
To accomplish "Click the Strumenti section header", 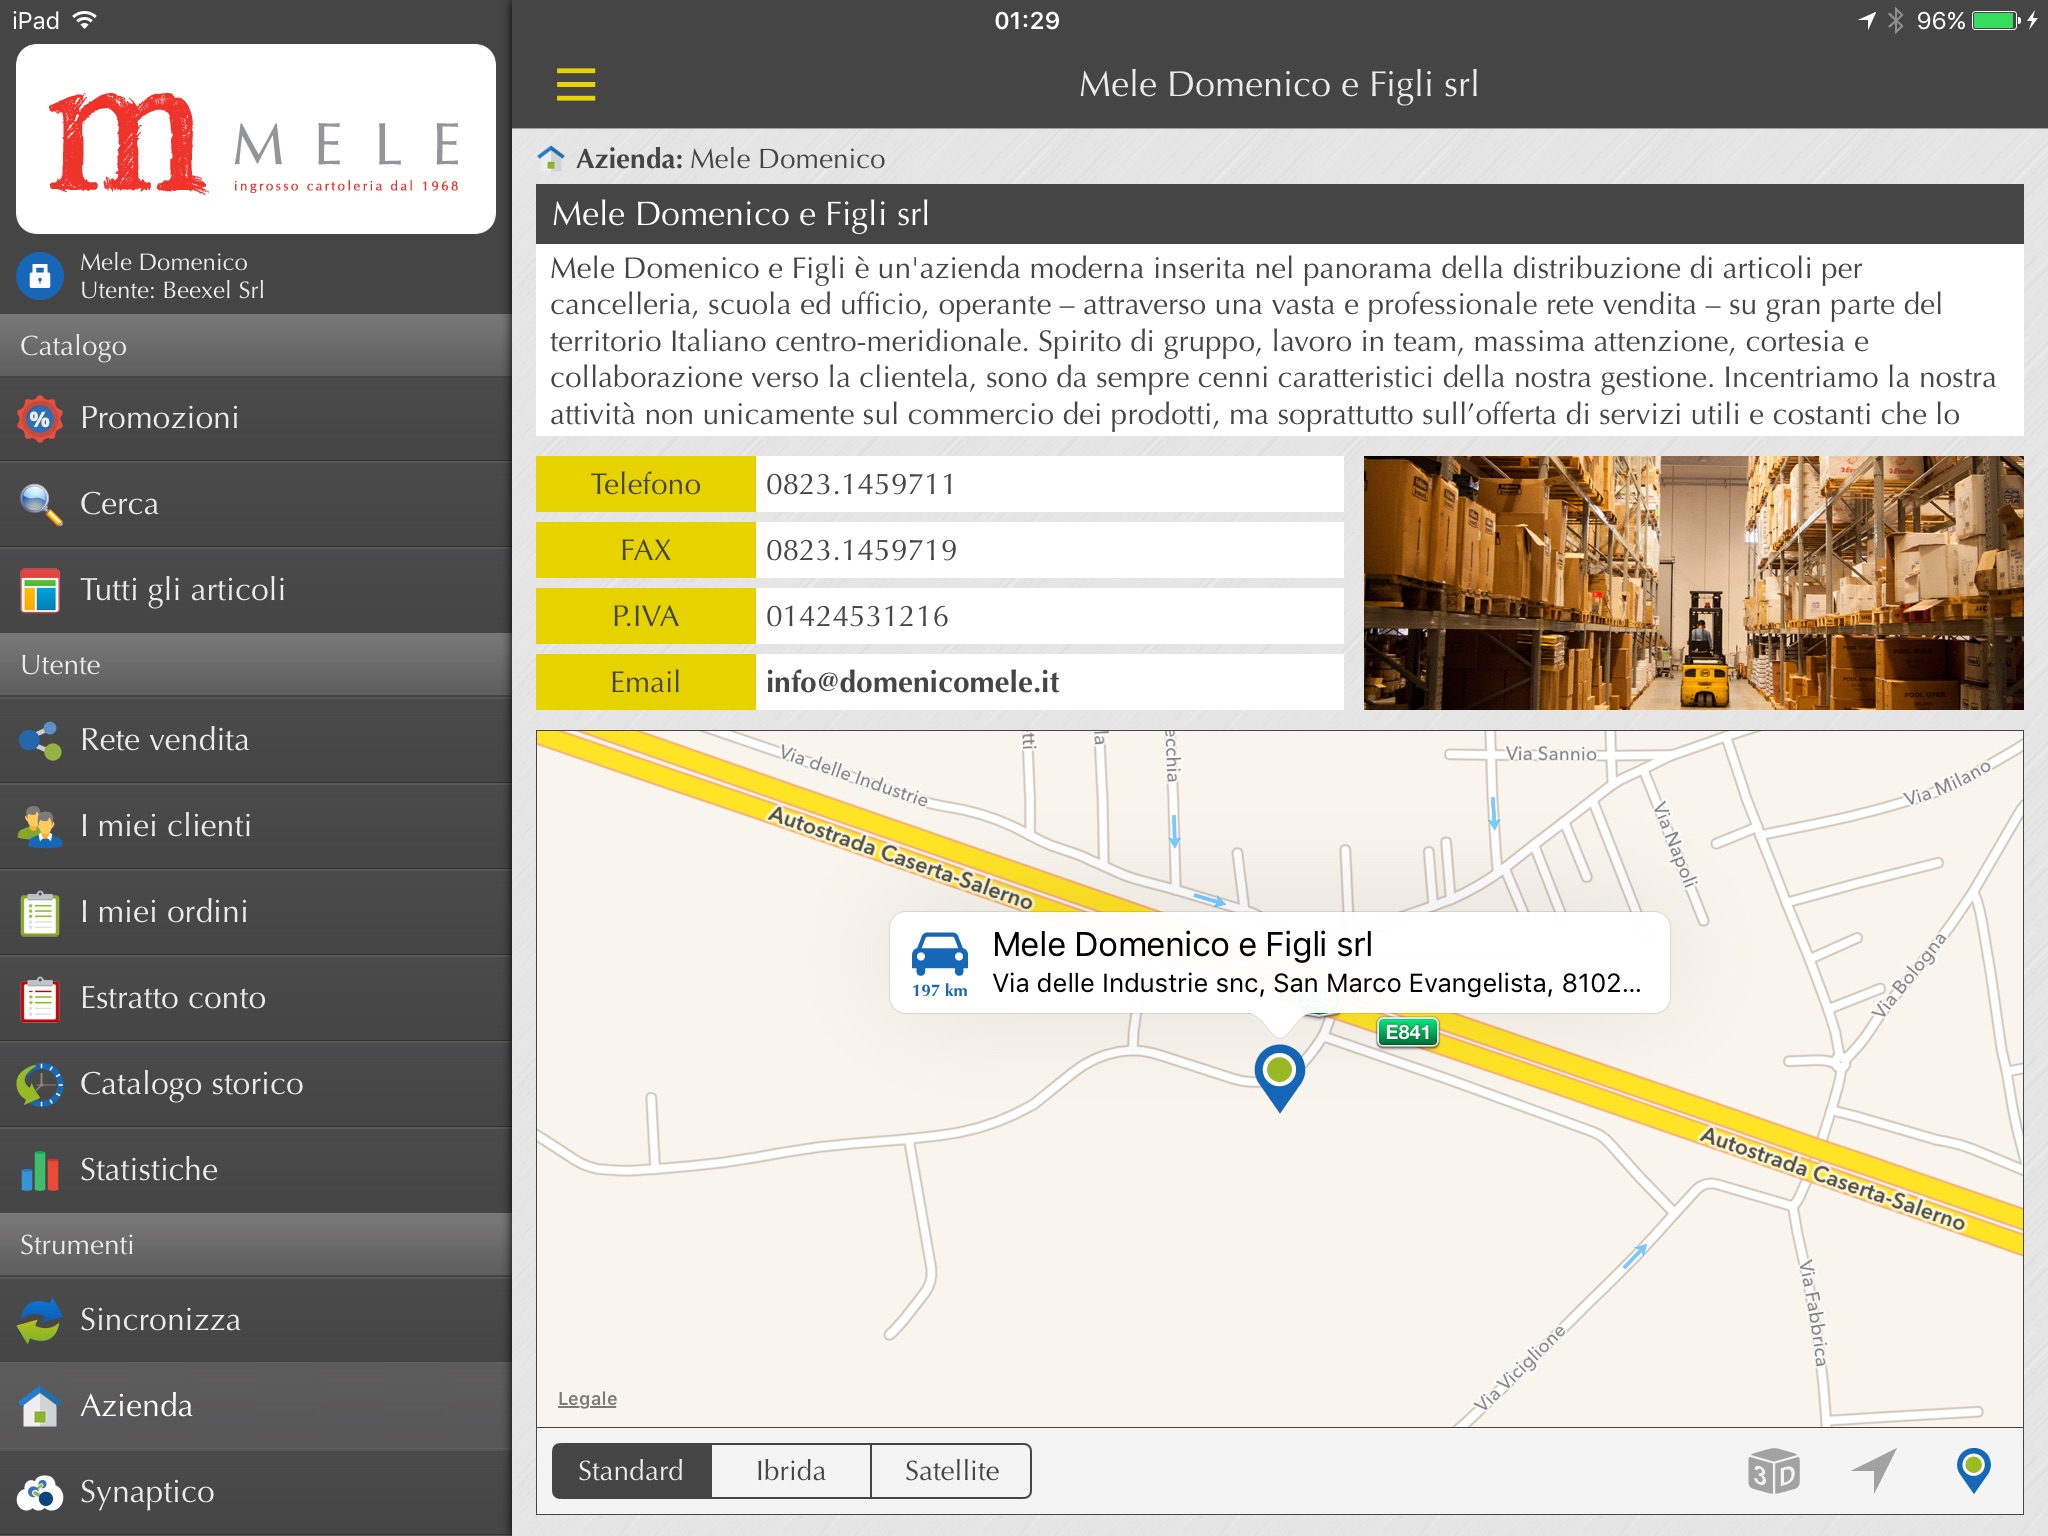I will [256, 1245].
